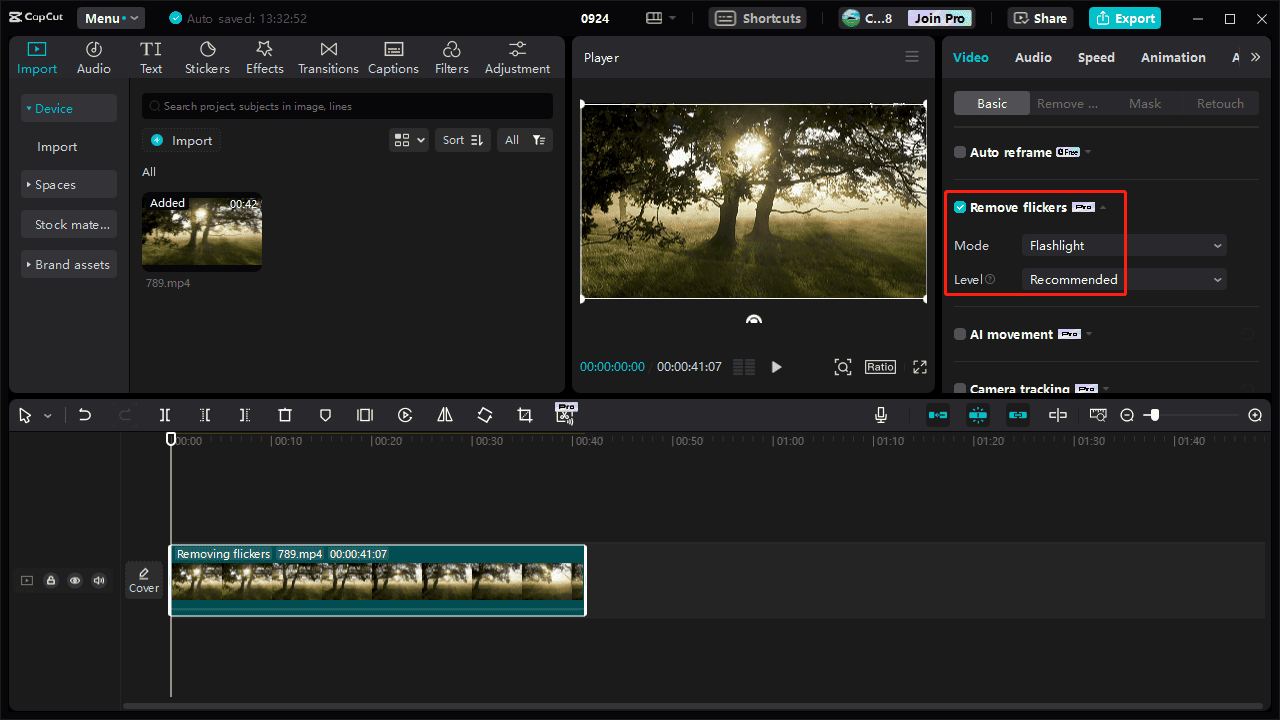Click the Undo icon above the timeline

tap(85, 415)
